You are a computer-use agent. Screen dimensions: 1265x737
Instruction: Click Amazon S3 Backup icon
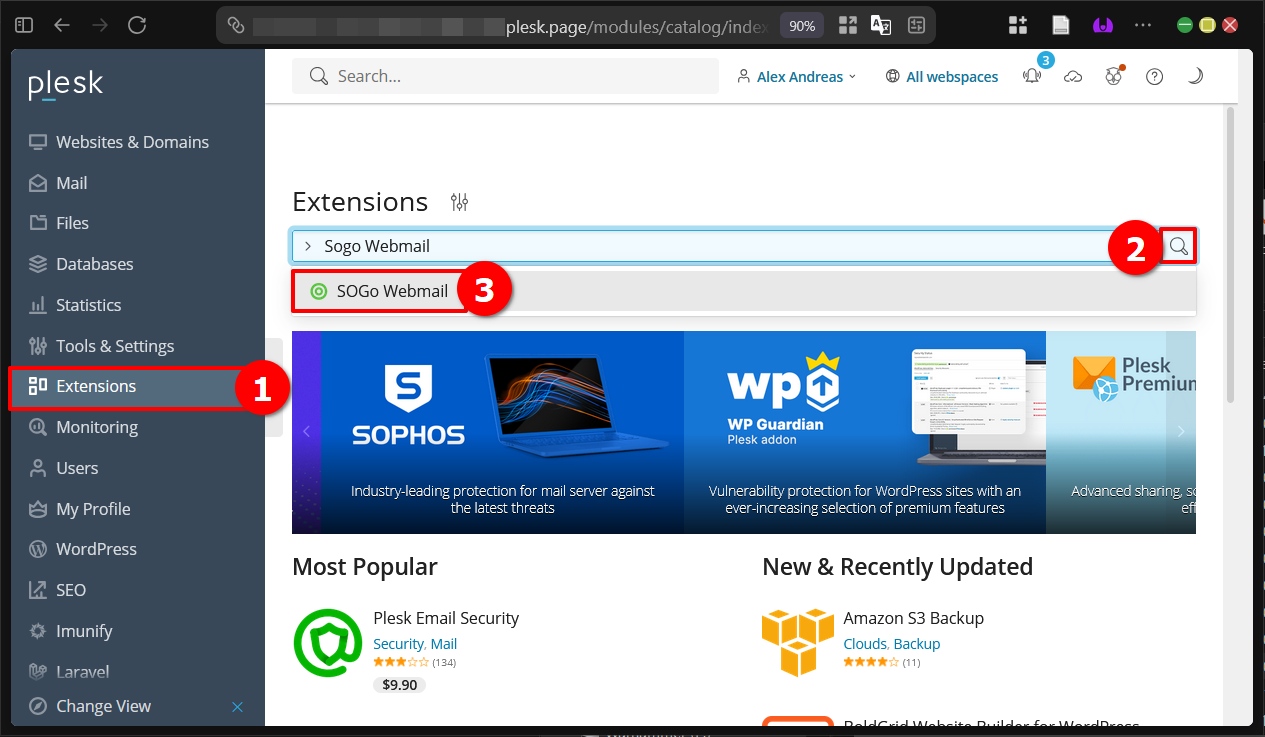click(798, 642)
